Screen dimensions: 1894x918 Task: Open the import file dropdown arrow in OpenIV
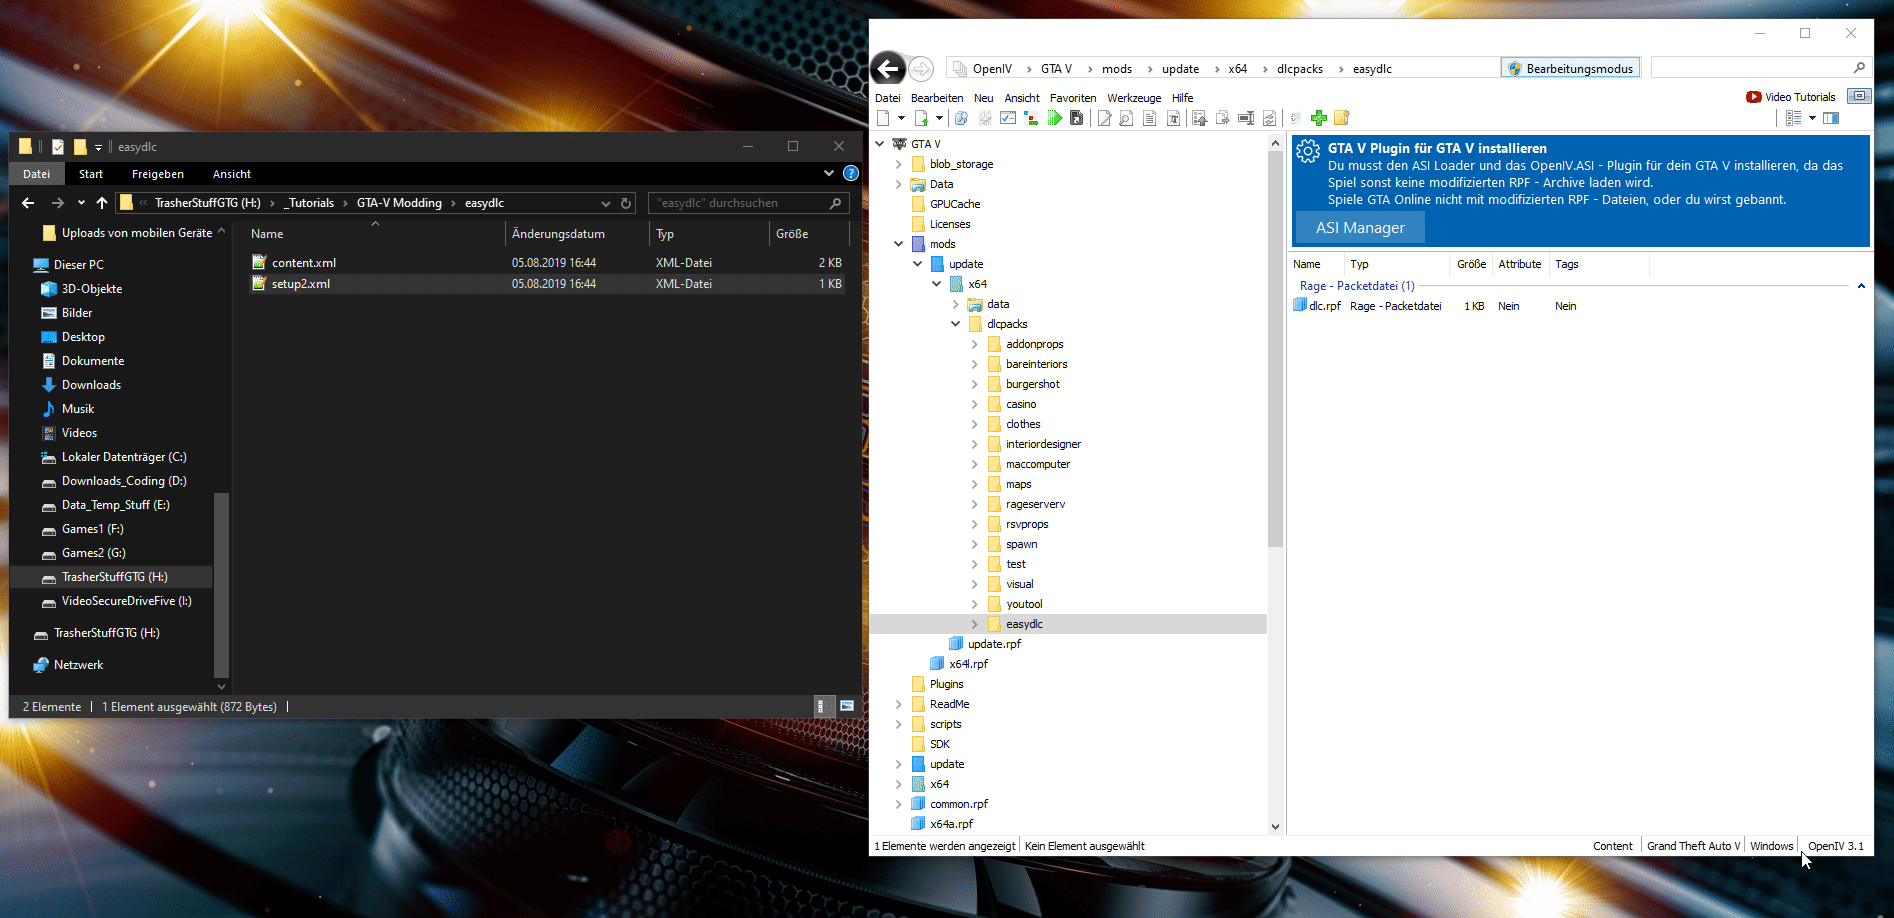pos(939,118)
